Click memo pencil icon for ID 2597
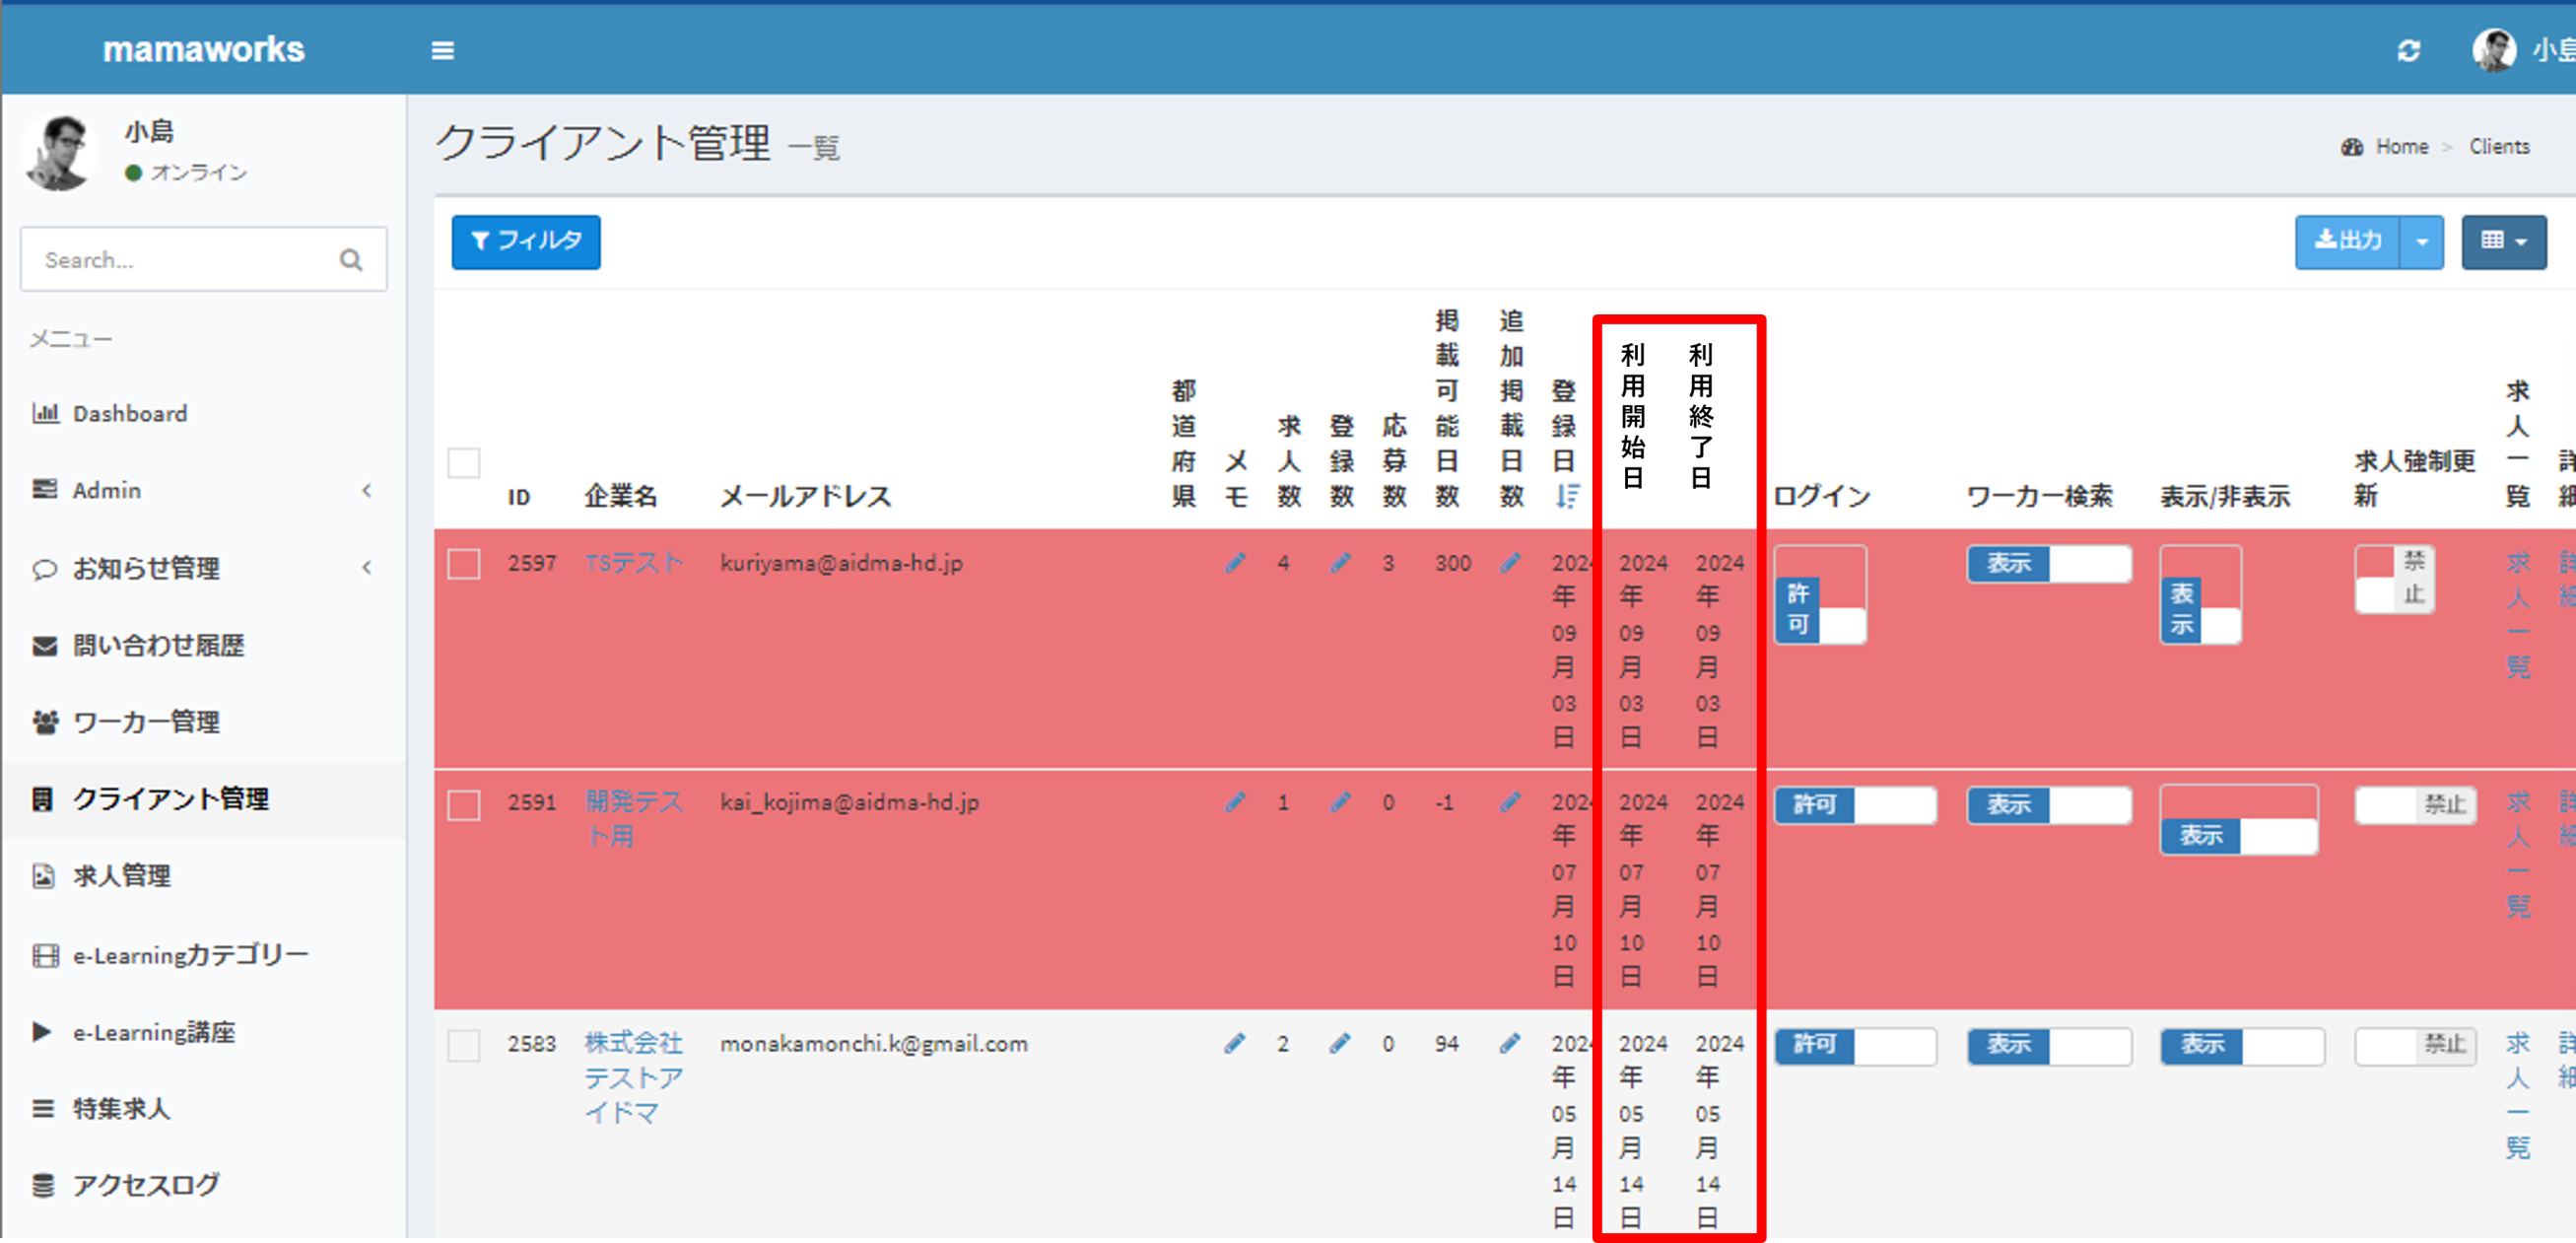Screen dimensions: 2576x1243 pos(1235,563)
